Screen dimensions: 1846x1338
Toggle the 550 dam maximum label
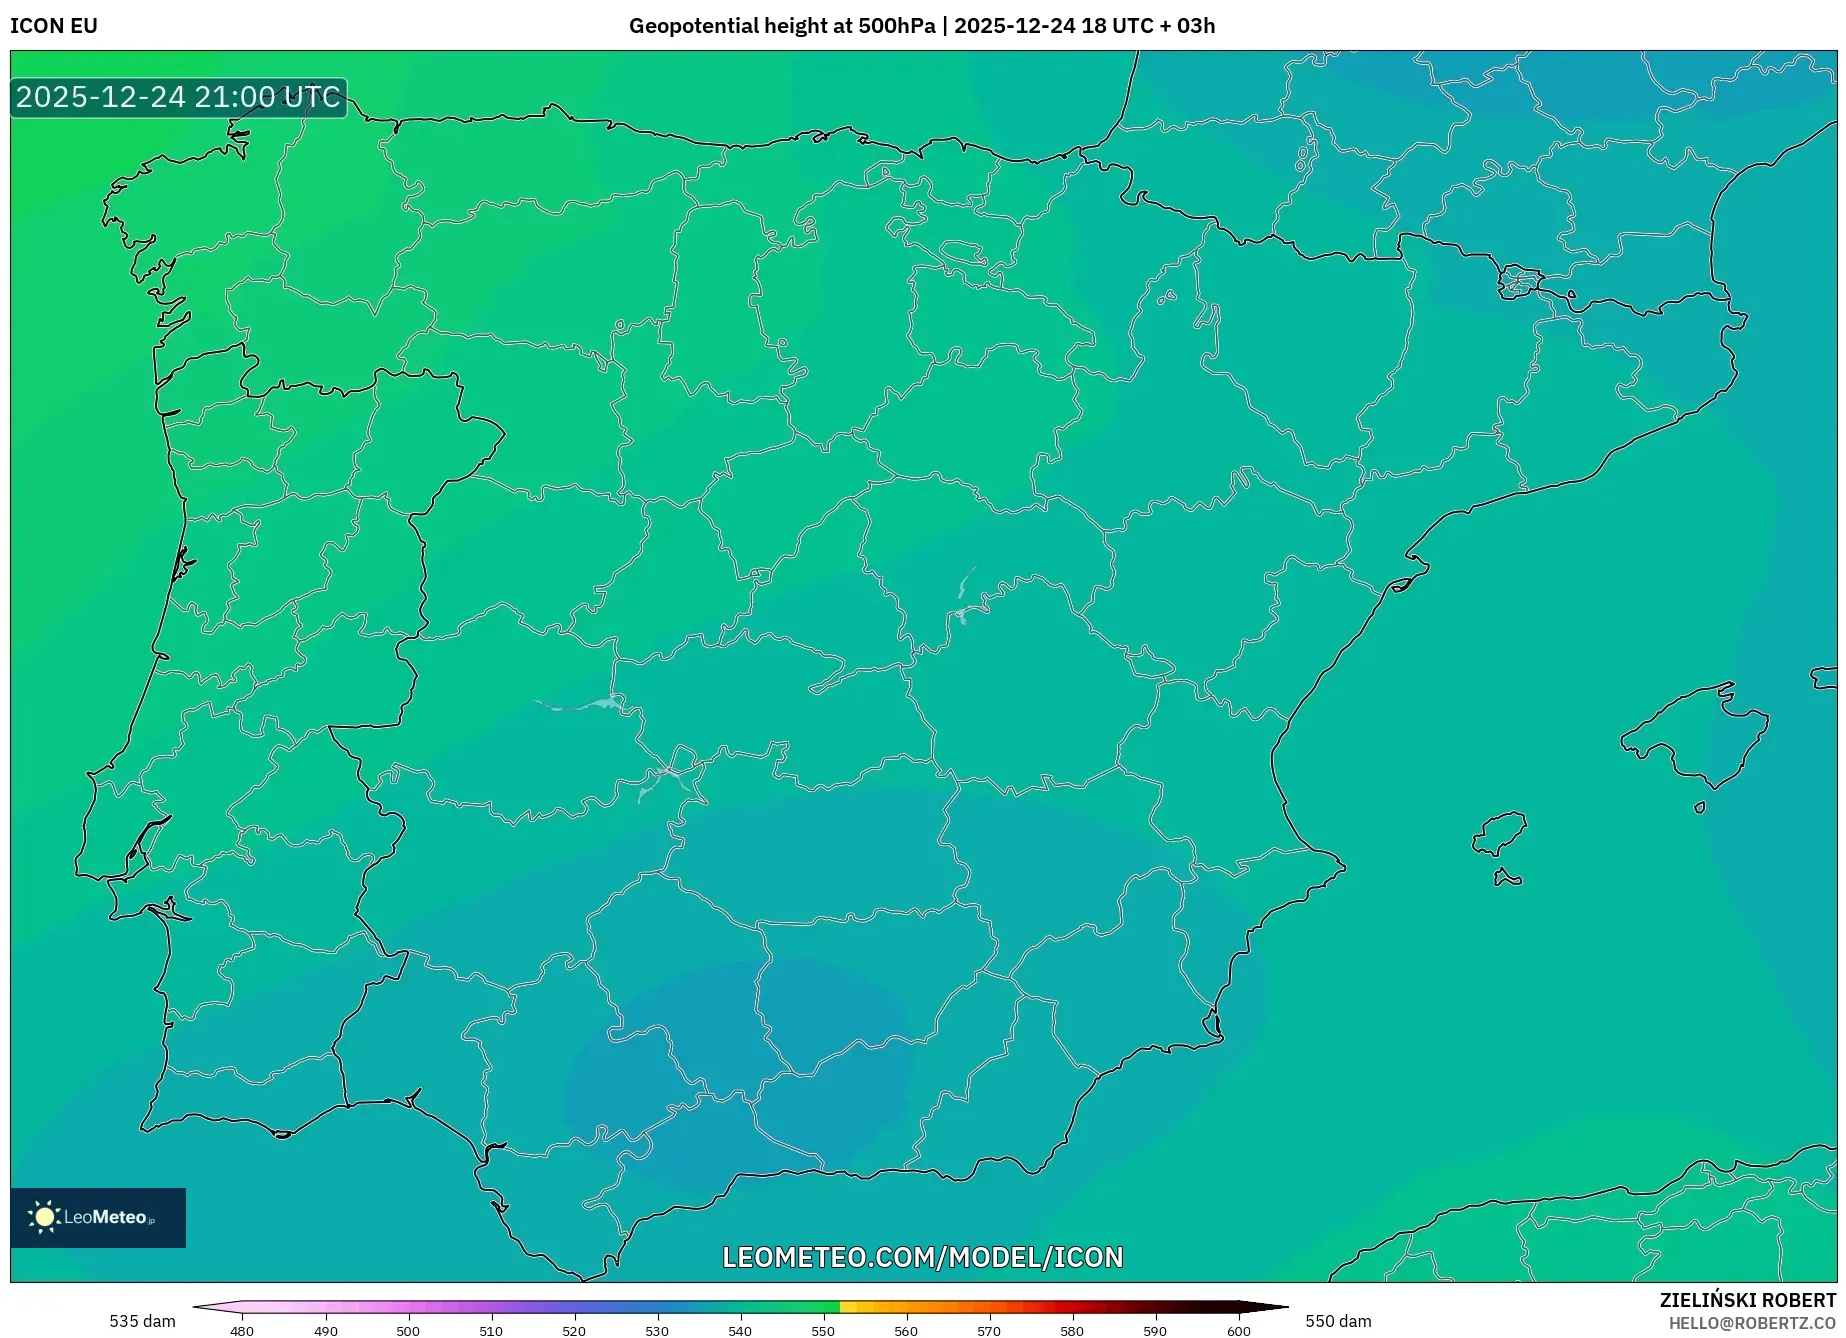point(1338,1320)
